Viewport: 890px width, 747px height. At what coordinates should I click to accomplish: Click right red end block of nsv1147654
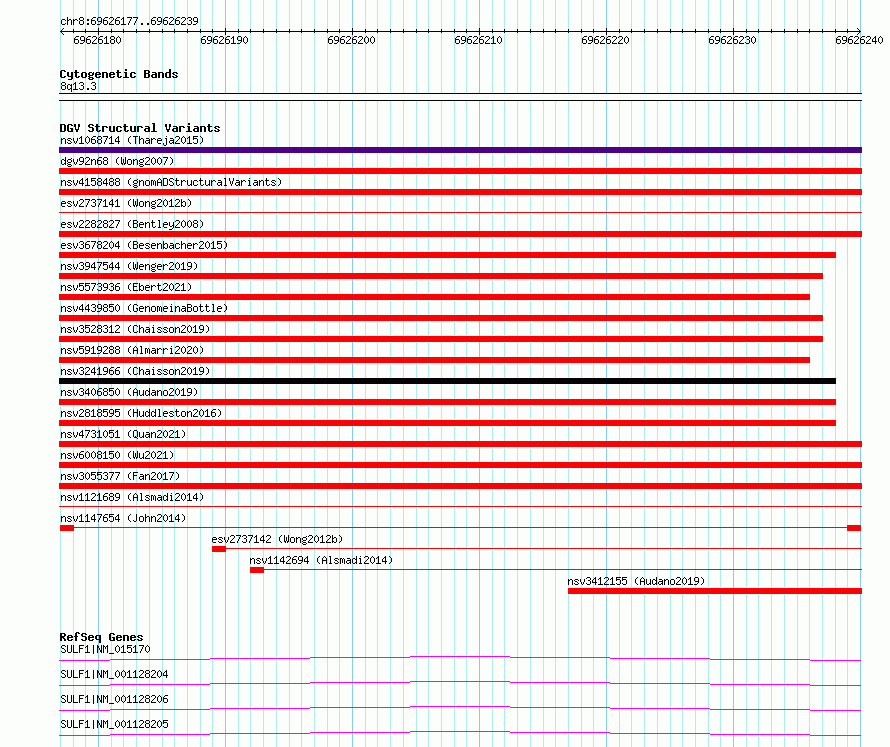(x=854, y=528)
